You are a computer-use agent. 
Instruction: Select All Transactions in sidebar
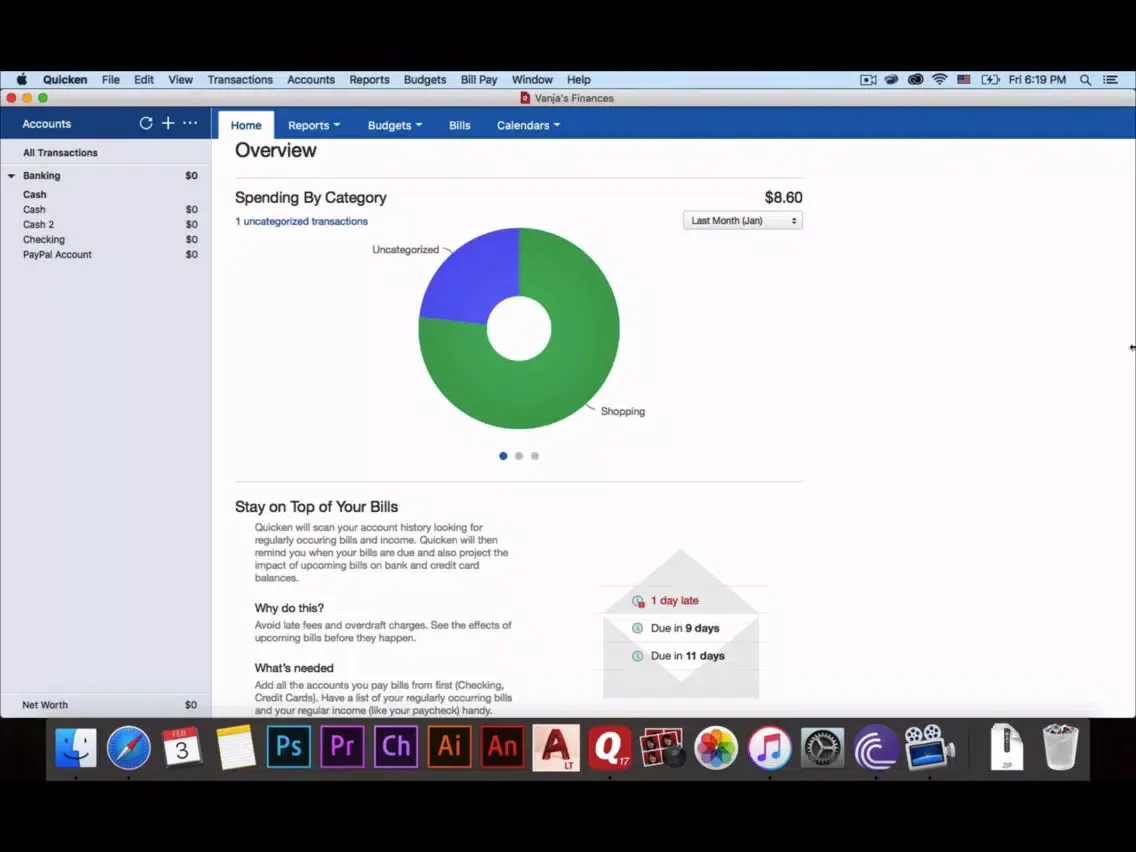(60, 153)
